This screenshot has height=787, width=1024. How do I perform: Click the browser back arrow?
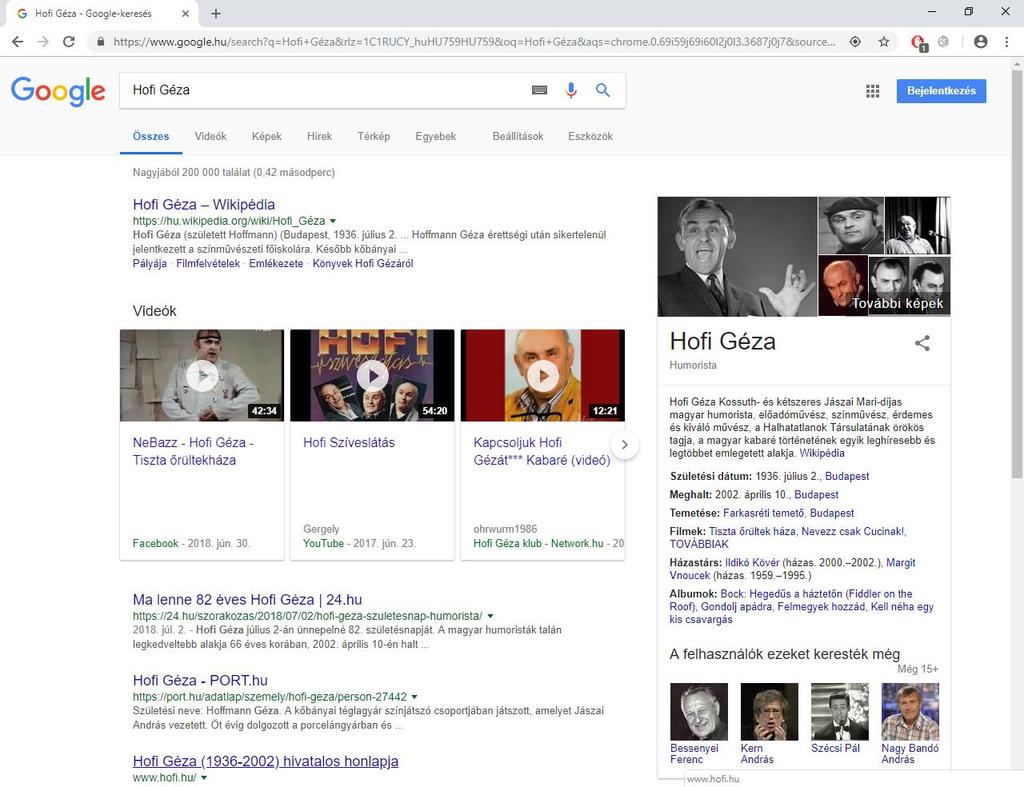coord(18,42)
